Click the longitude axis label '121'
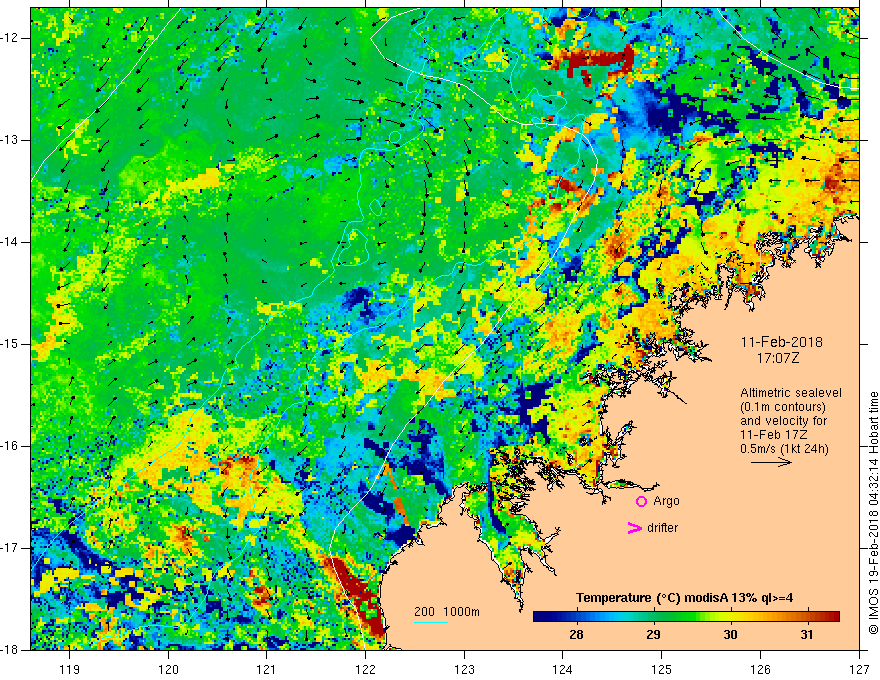The width and height of the screenshot is (880, 680). (x=267, y=669)
